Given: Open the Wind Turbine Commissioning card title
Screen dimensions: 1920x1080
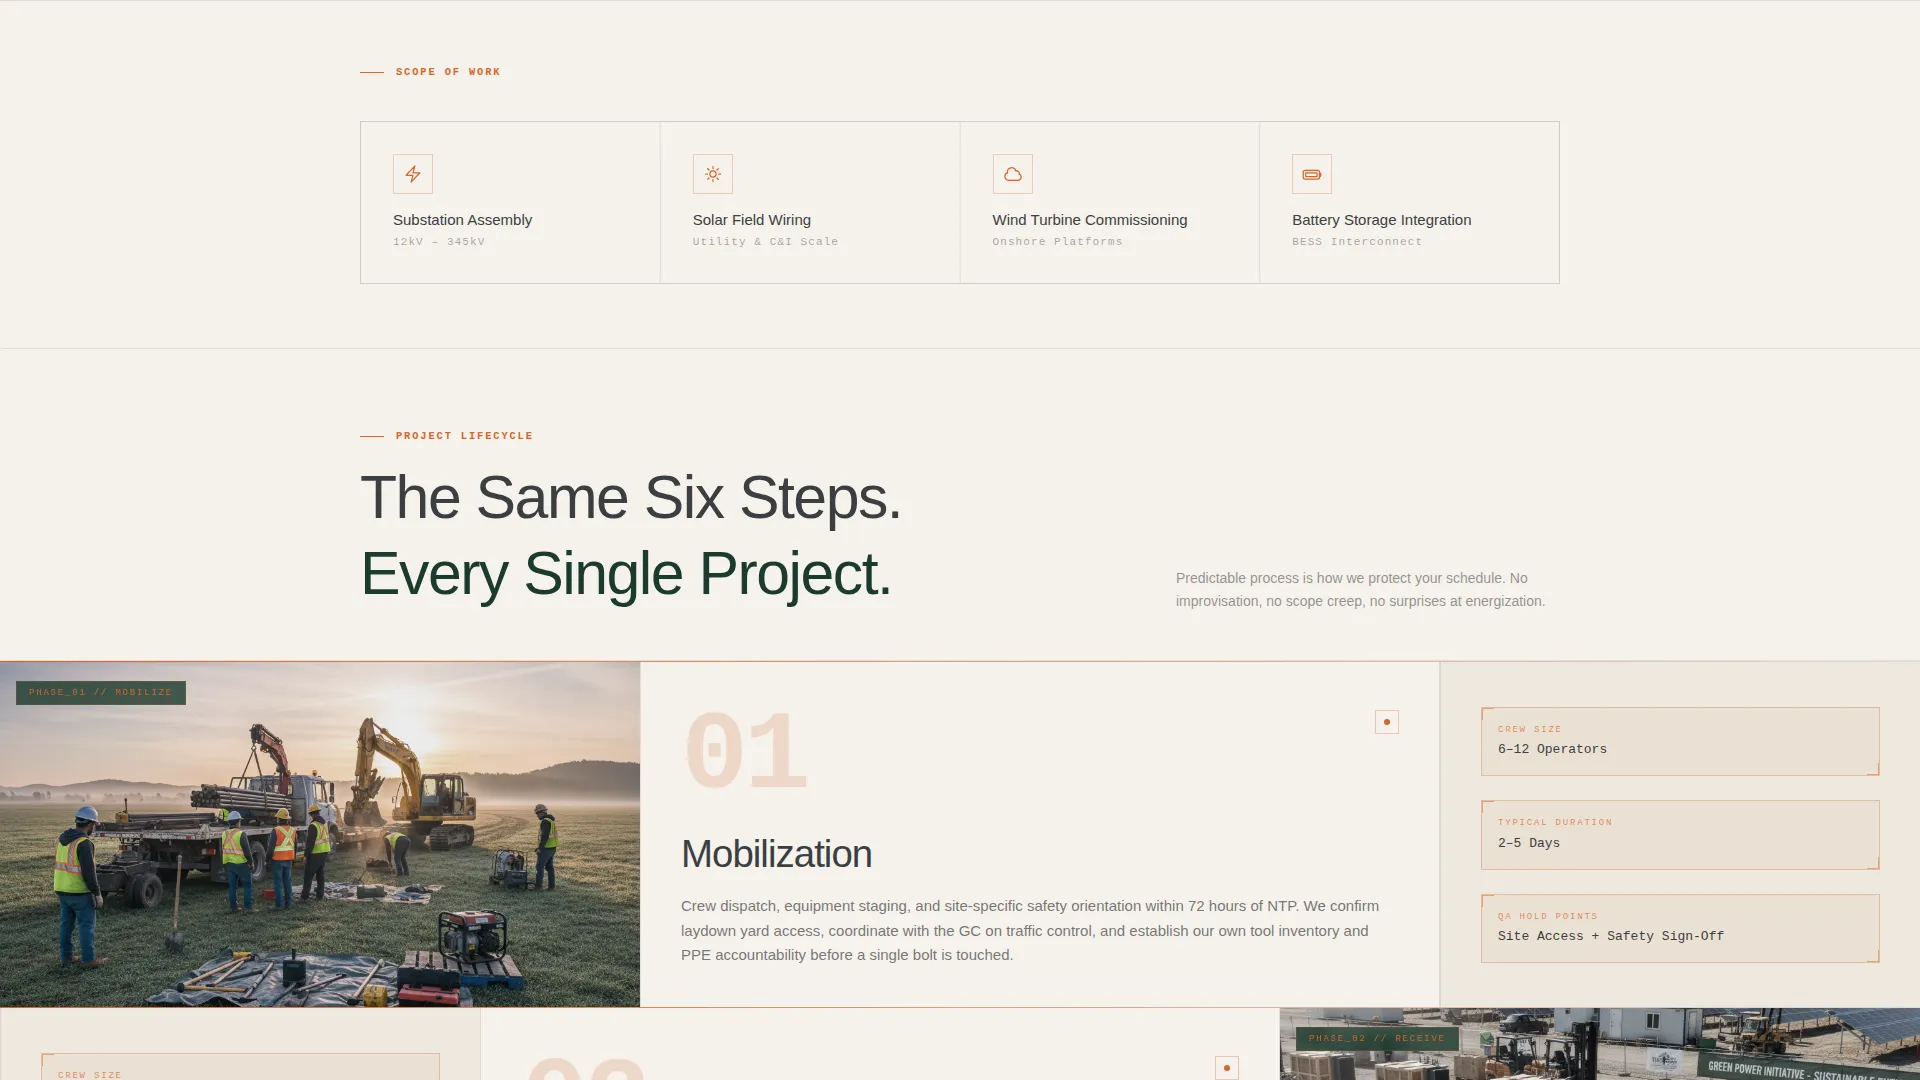Looking at the screenshot, I should (x=1090, y=220).
